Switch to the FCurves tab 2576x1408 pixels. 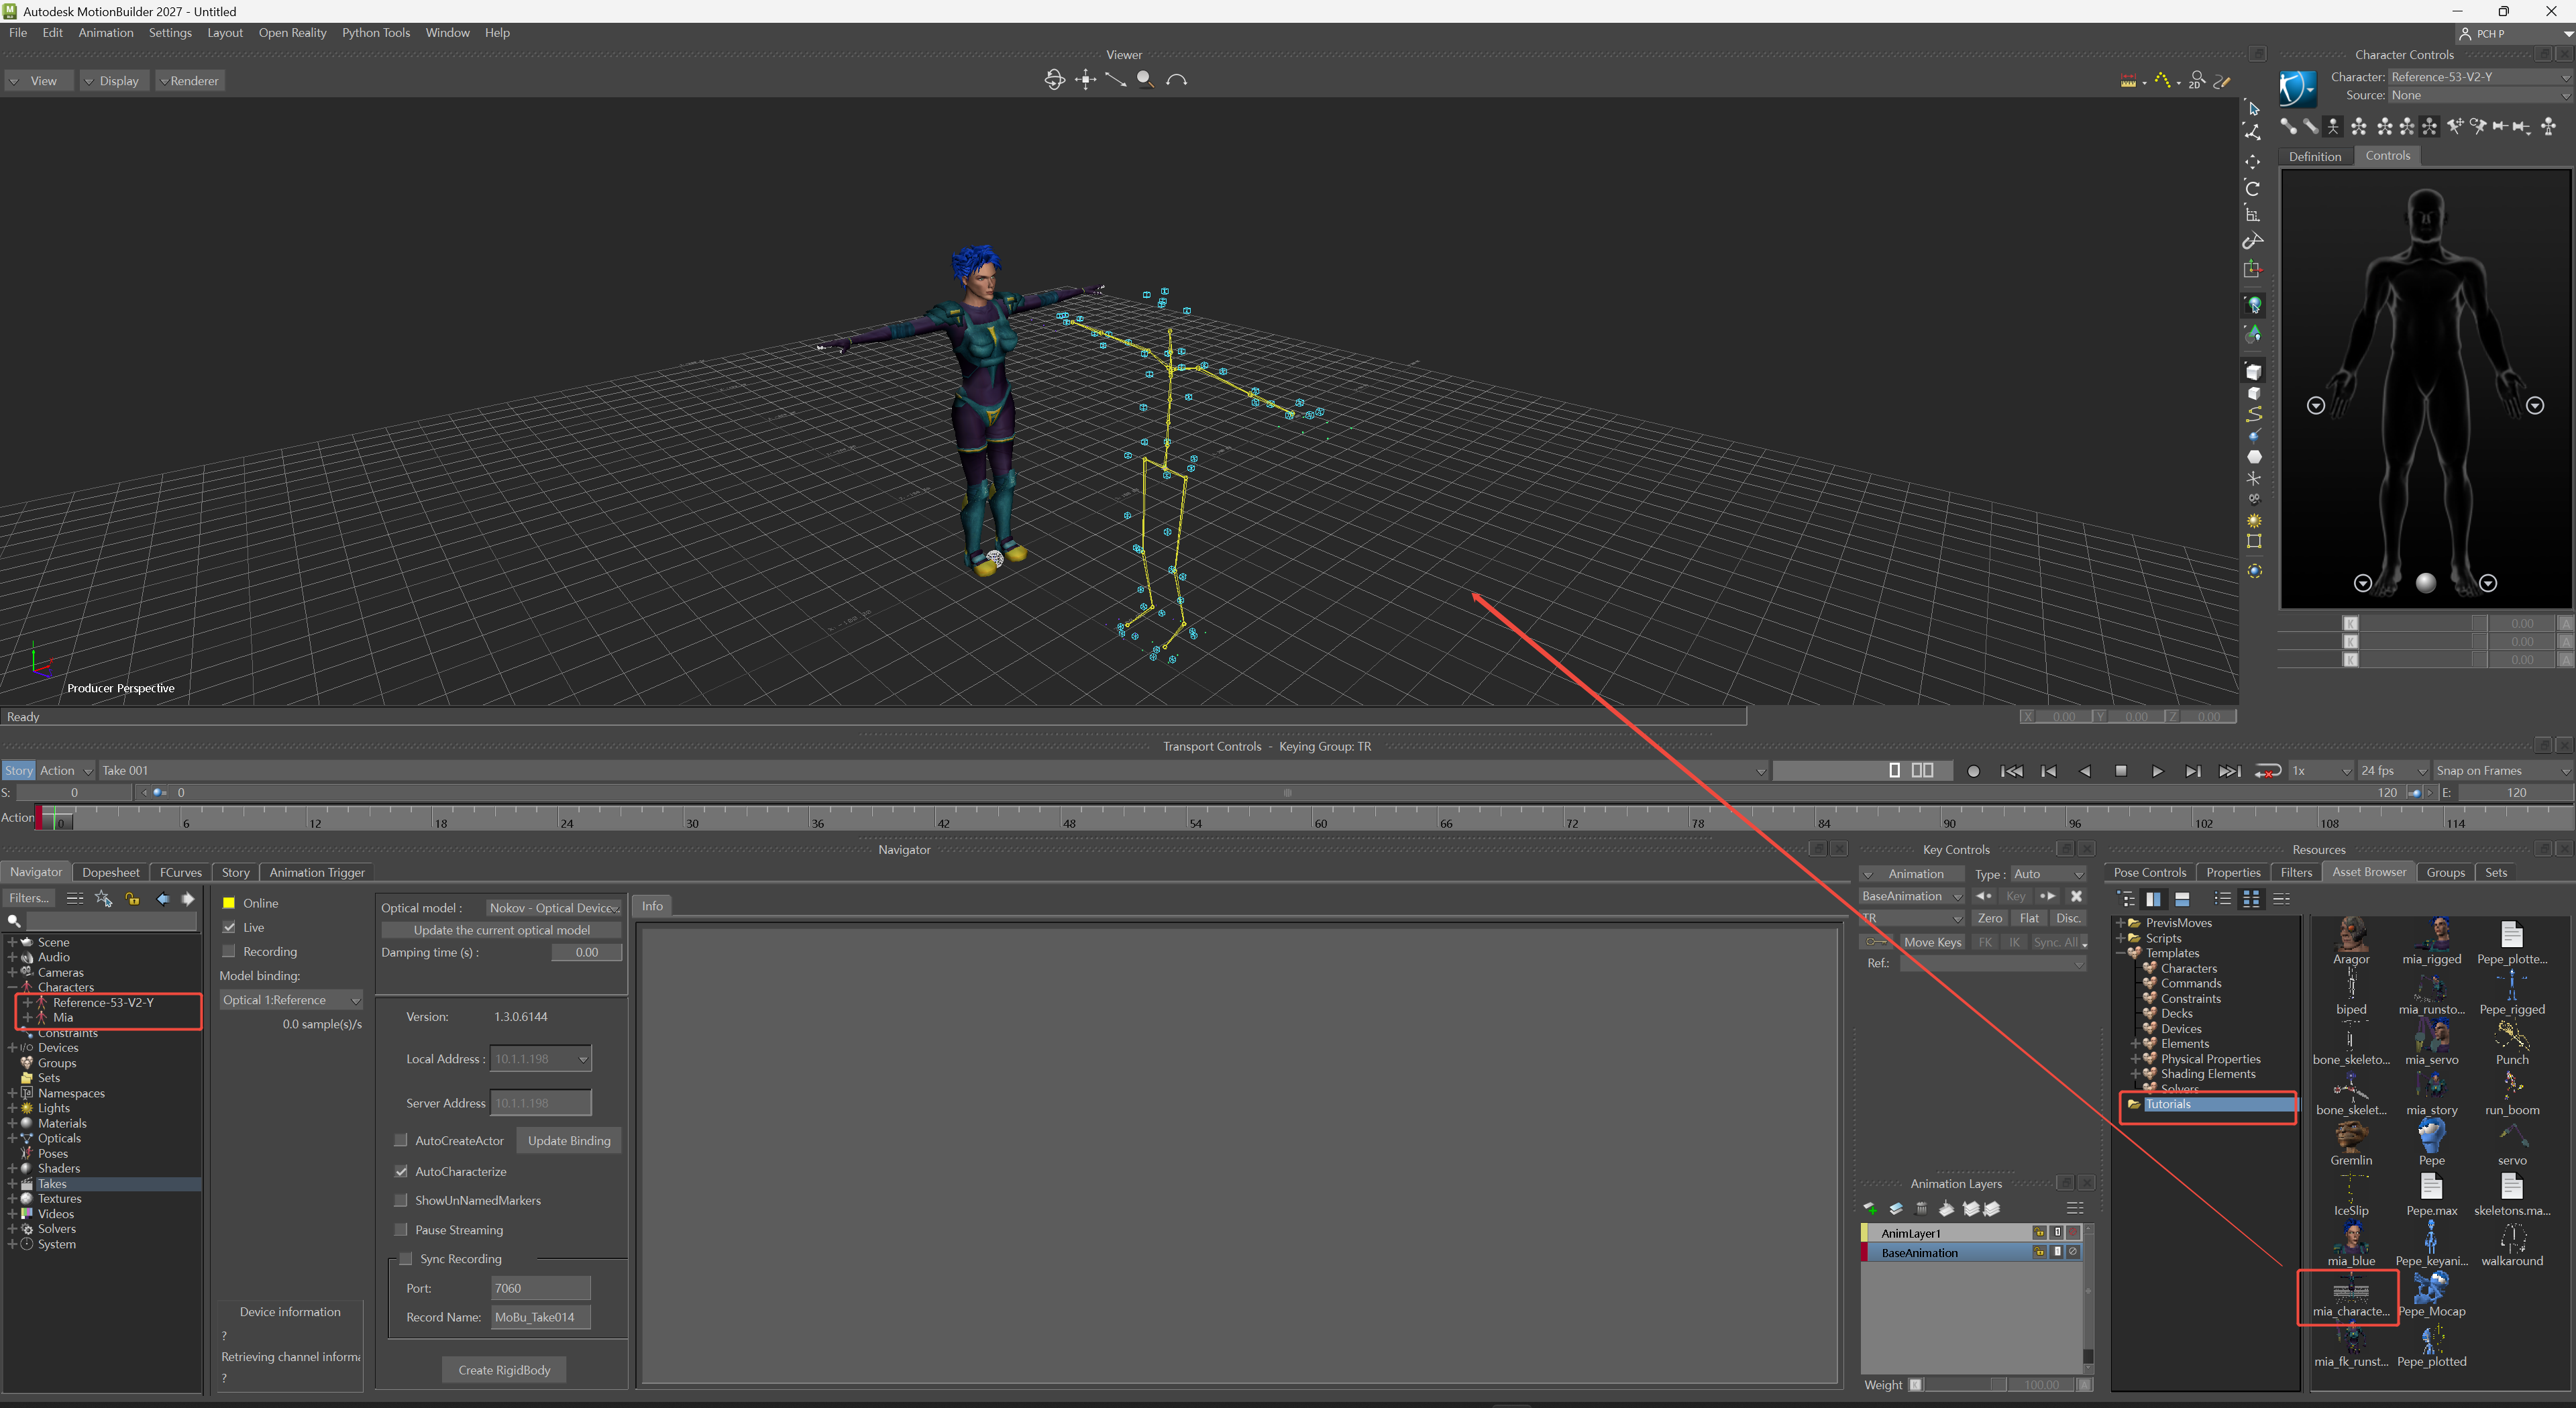click(180, 872)
